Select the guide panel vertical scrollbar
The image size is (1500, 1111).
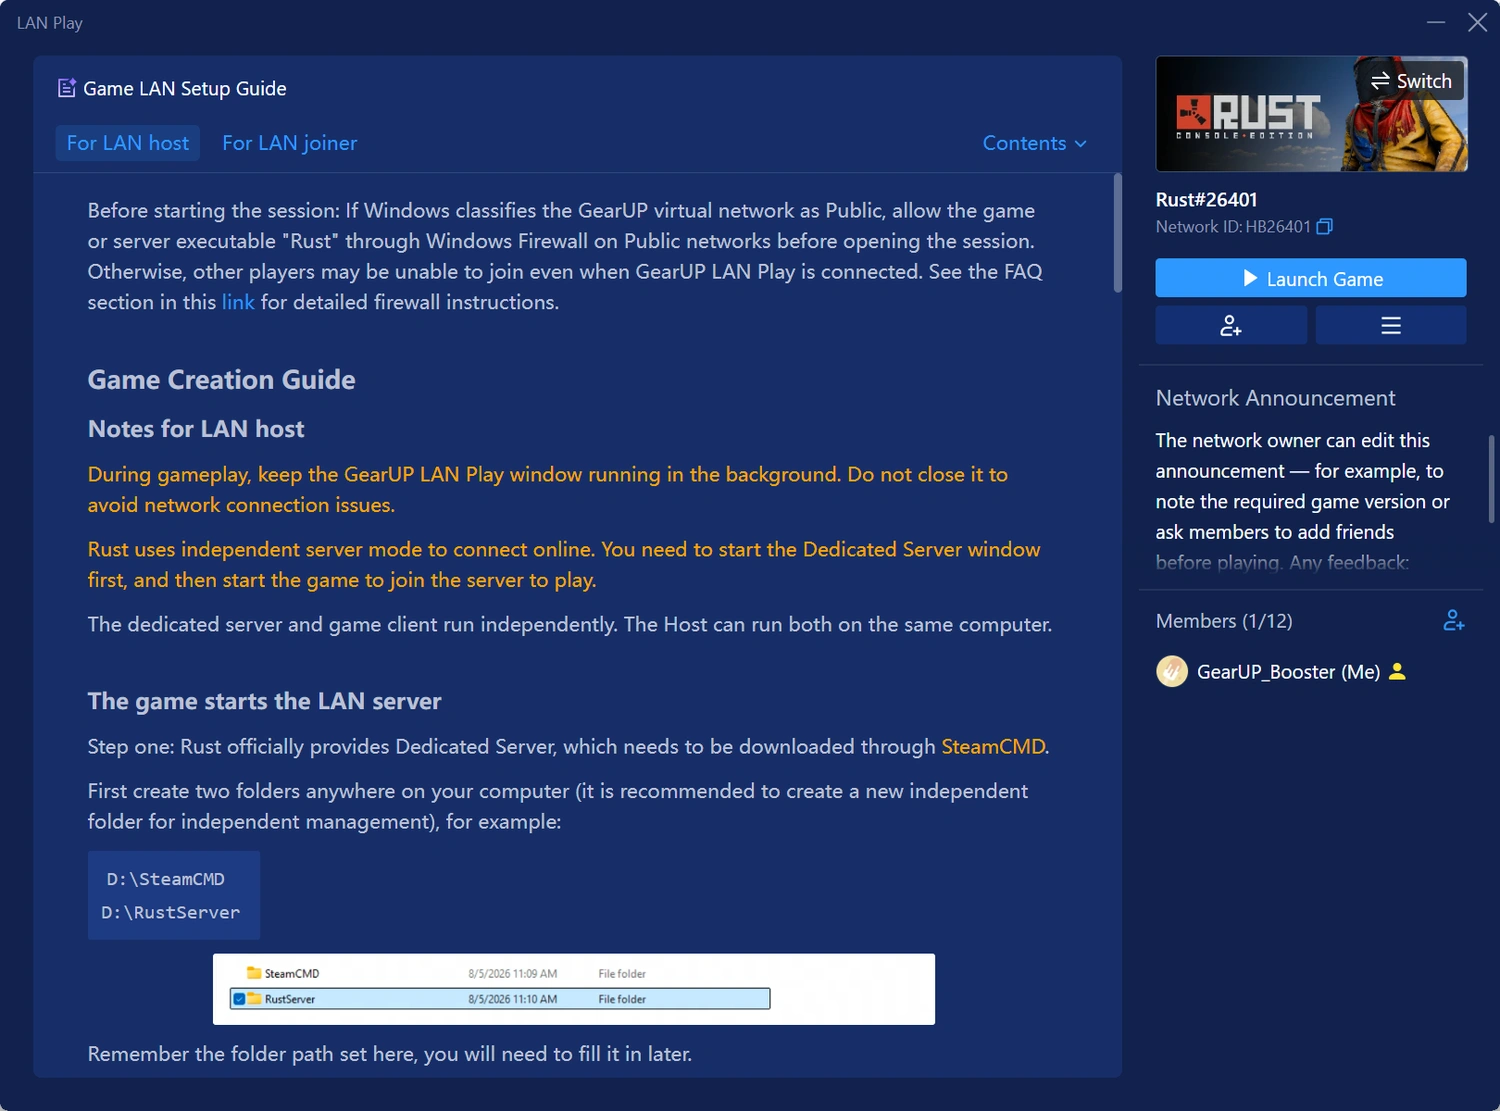[1117, 233]
